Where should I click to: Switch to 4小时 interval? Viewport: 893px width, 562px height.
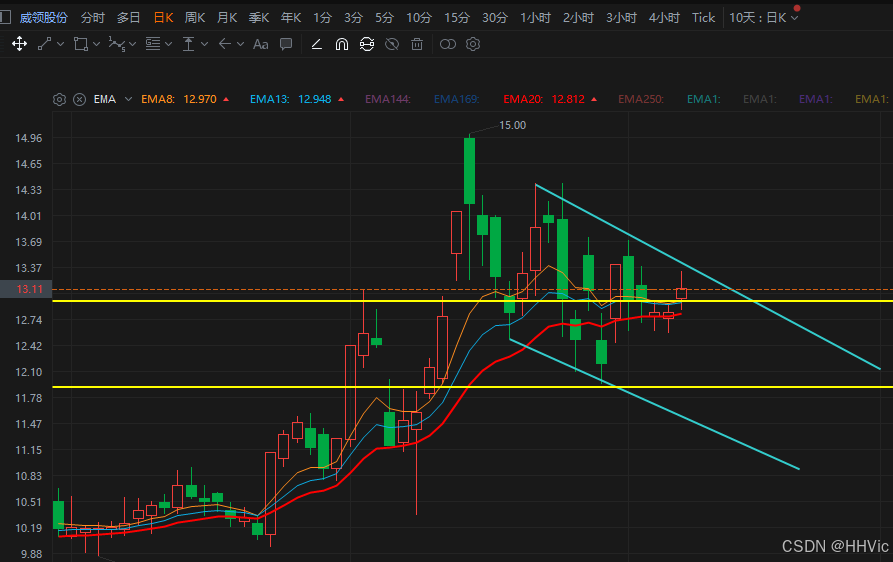(664, 18)
